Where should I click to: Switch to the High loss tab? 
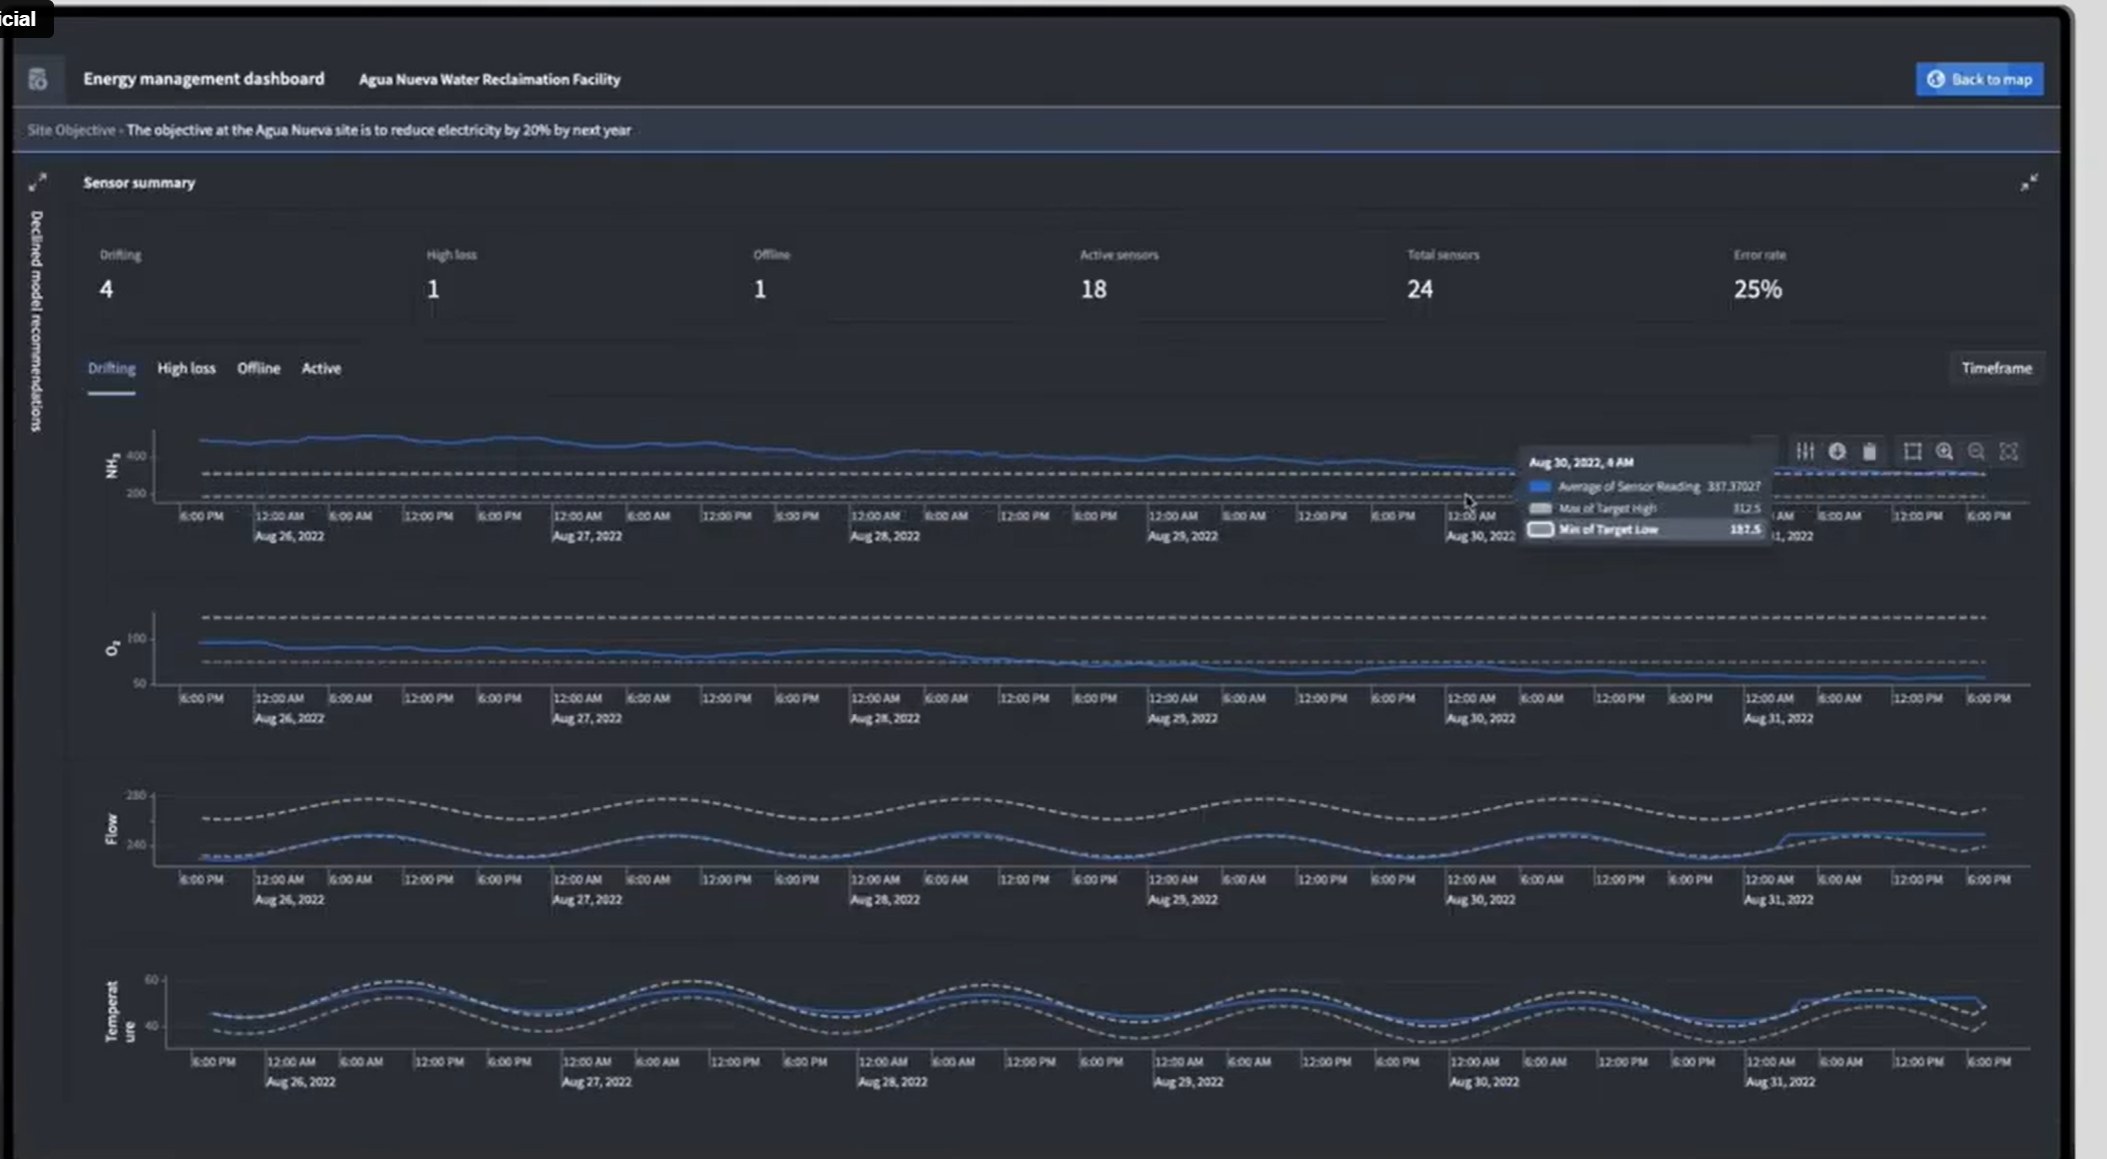point(186,368)
